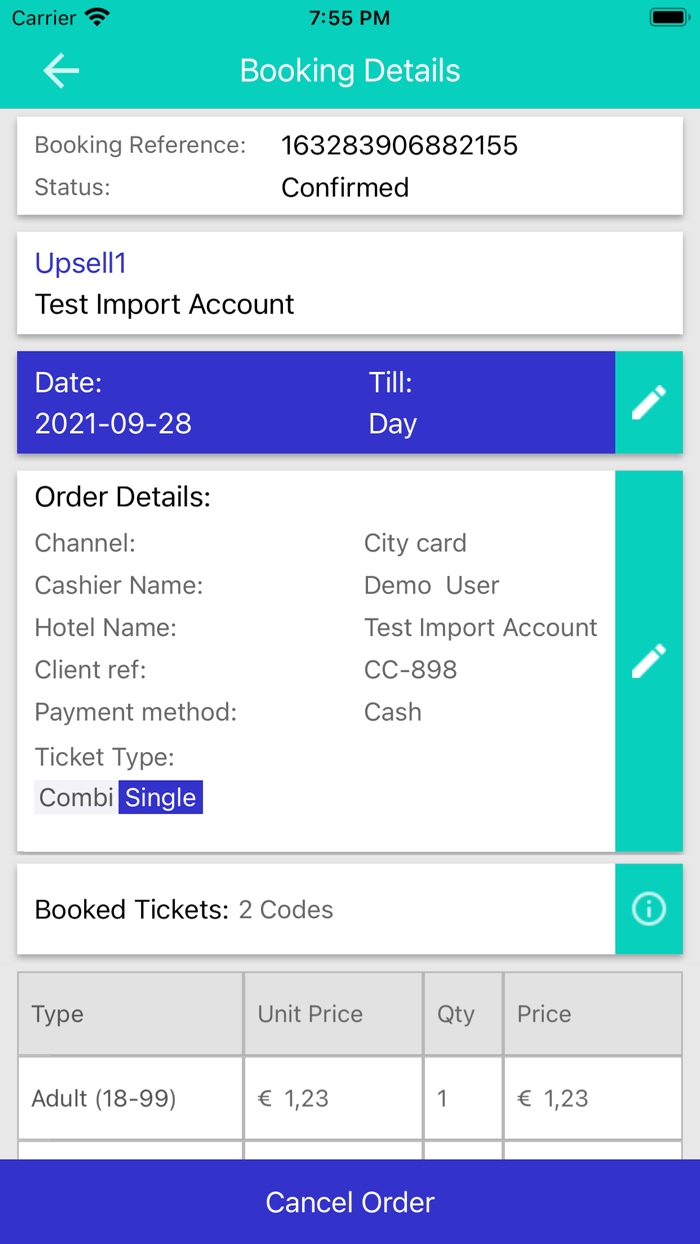Tap the Unit Price column header
The image size is (700, 1244).
[310, 1014]
